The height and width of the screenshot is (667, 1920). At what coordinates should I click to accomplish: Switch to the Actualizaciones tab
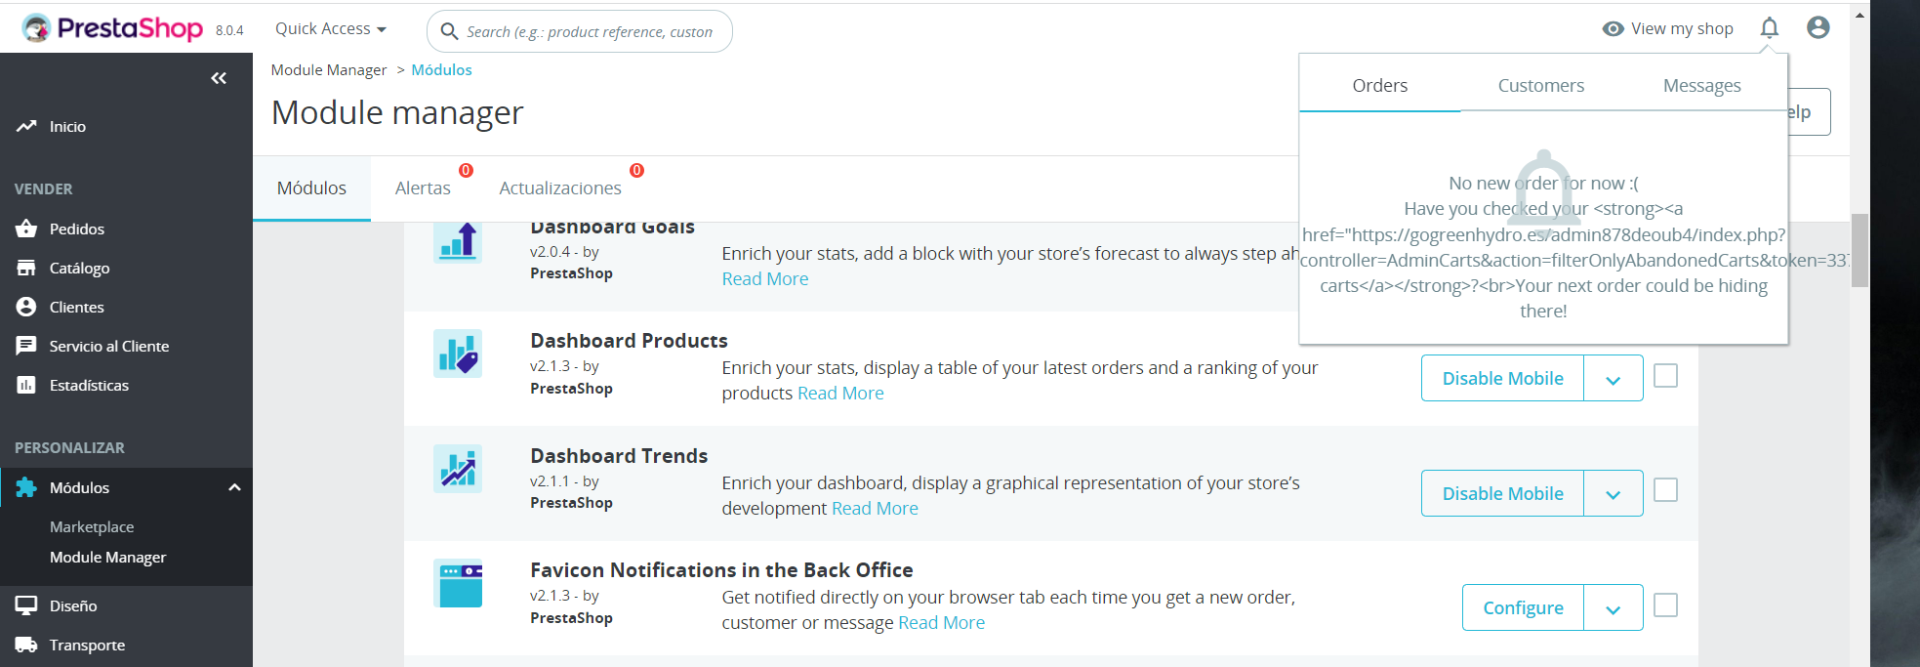pos(560,188)
